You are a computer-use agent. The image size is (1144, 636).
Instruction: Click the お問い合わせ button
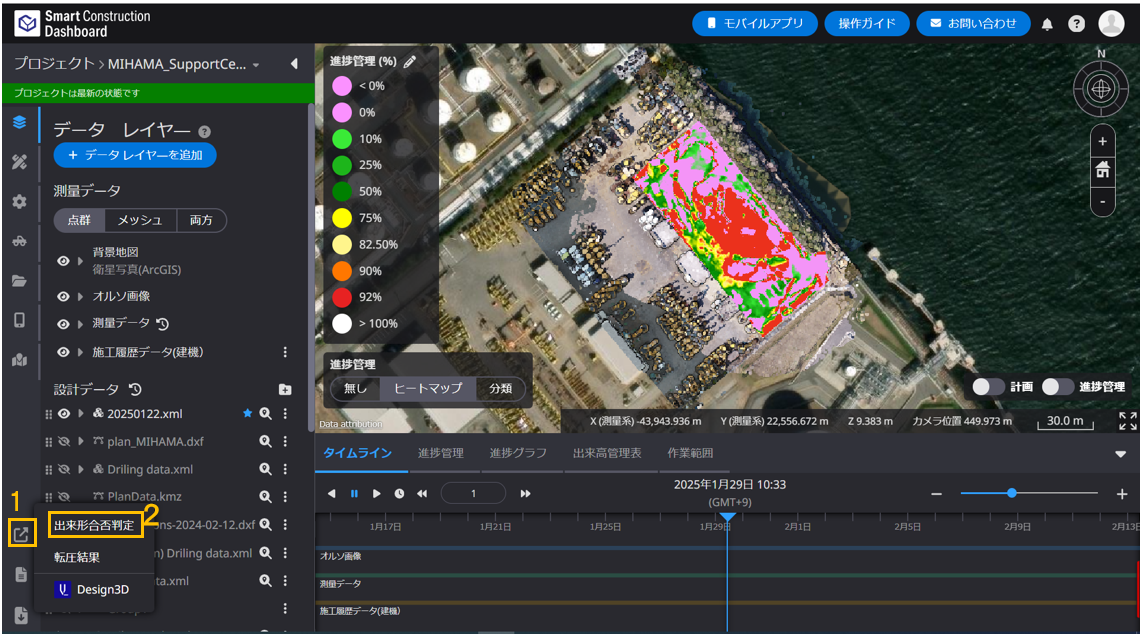point(973,23)
